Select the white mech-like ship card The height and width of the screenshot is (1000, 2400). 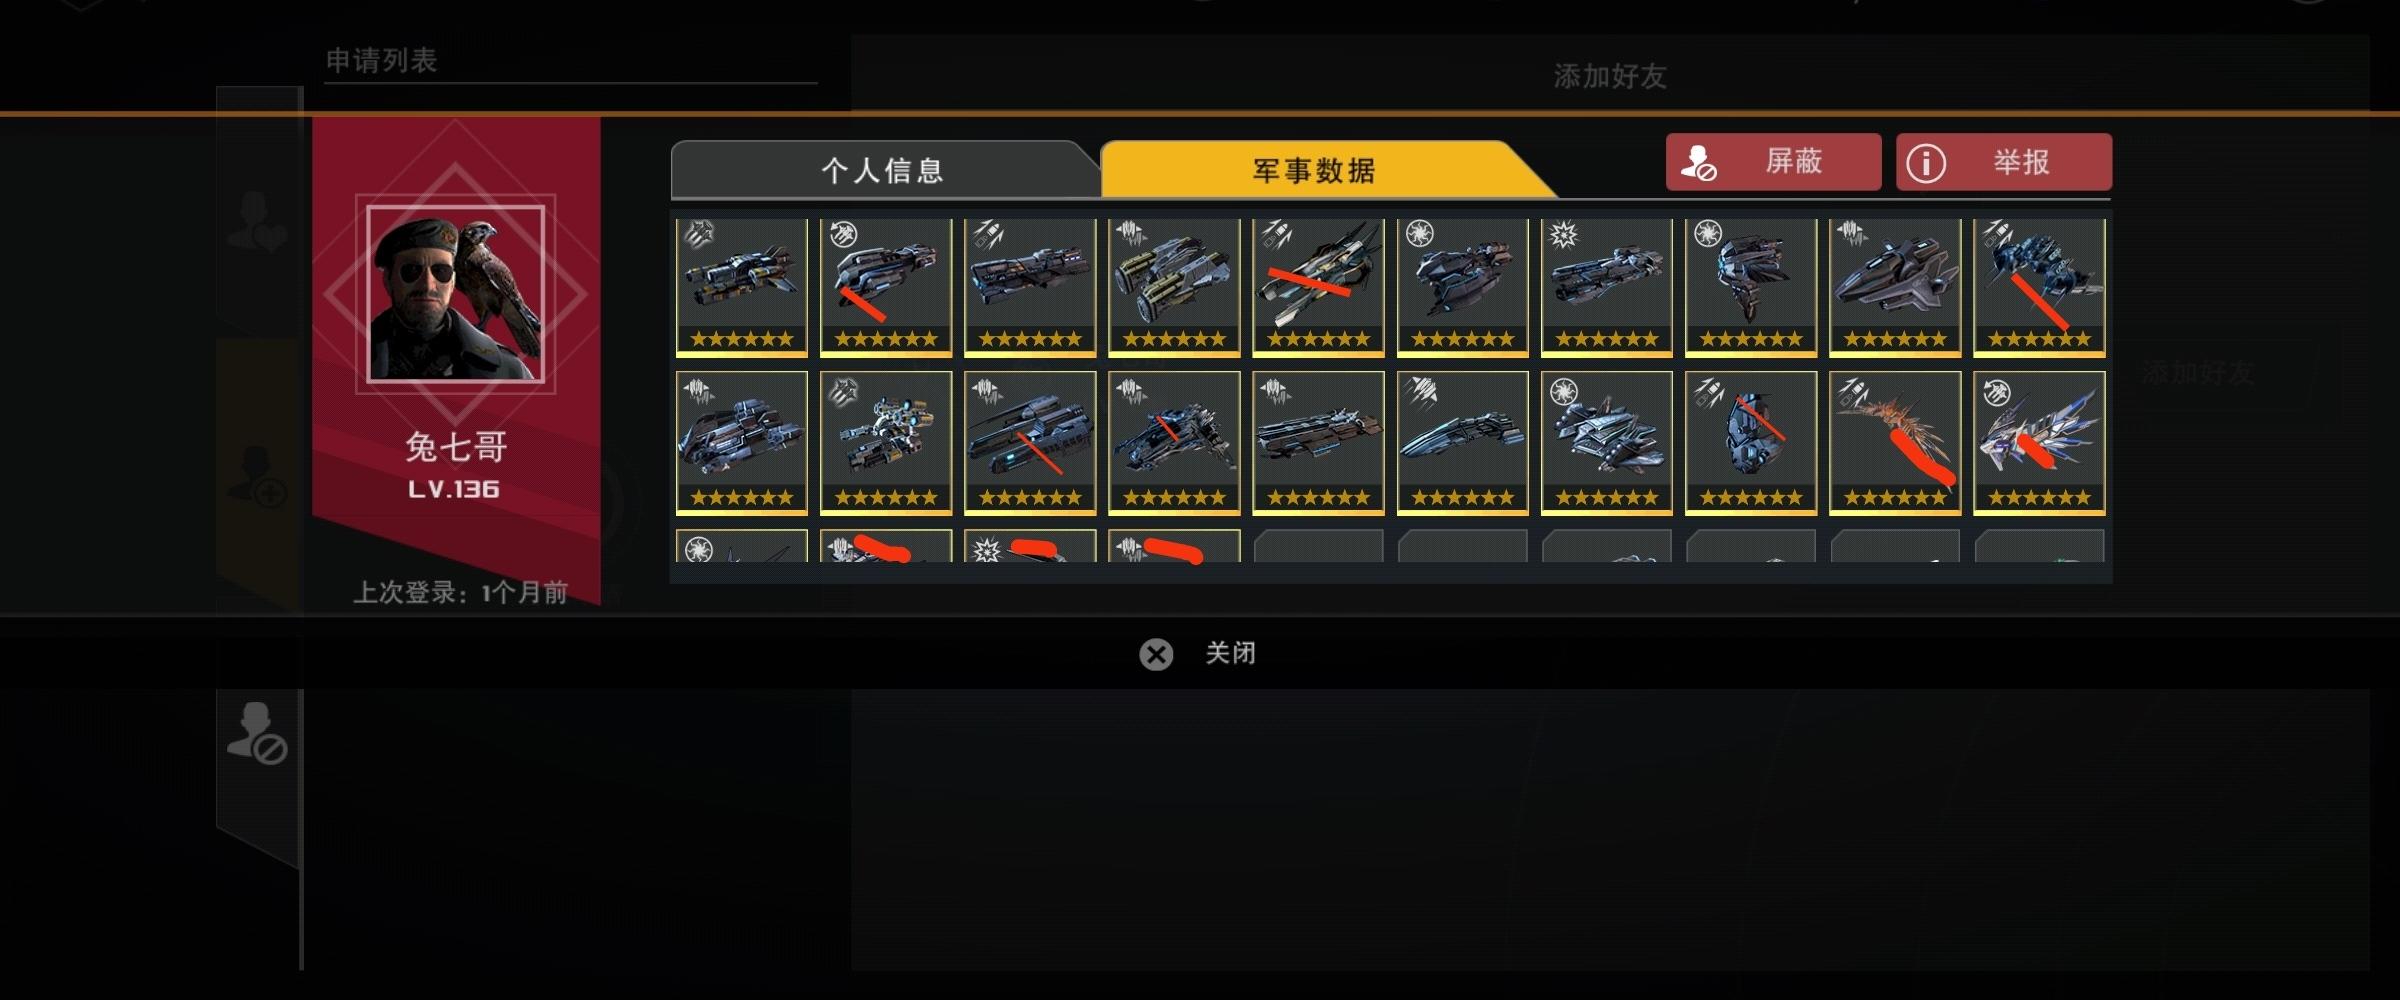885,442
